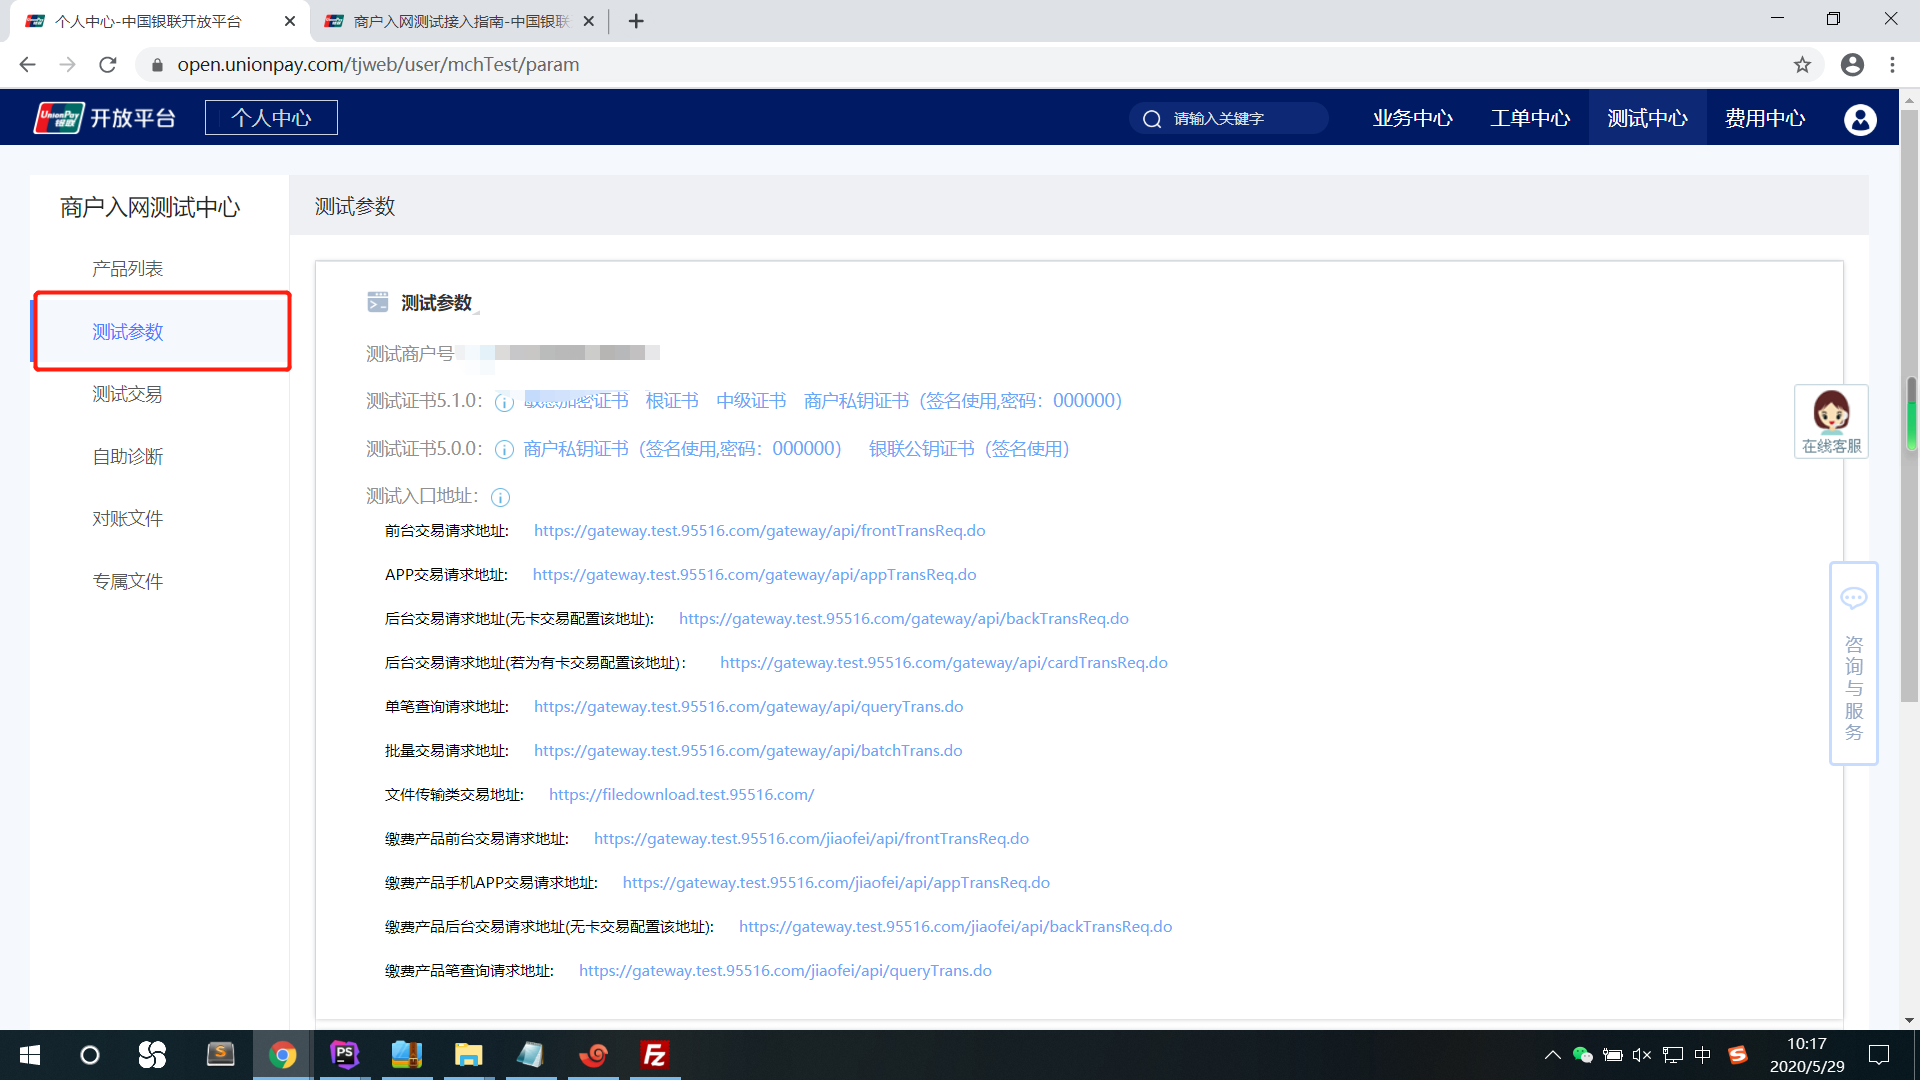Image resolution: width=1920 pixels, height=1080 pixels.
Task: Click the info icon beside 测试证书5.0.0
Action: (x=503, y=450)
